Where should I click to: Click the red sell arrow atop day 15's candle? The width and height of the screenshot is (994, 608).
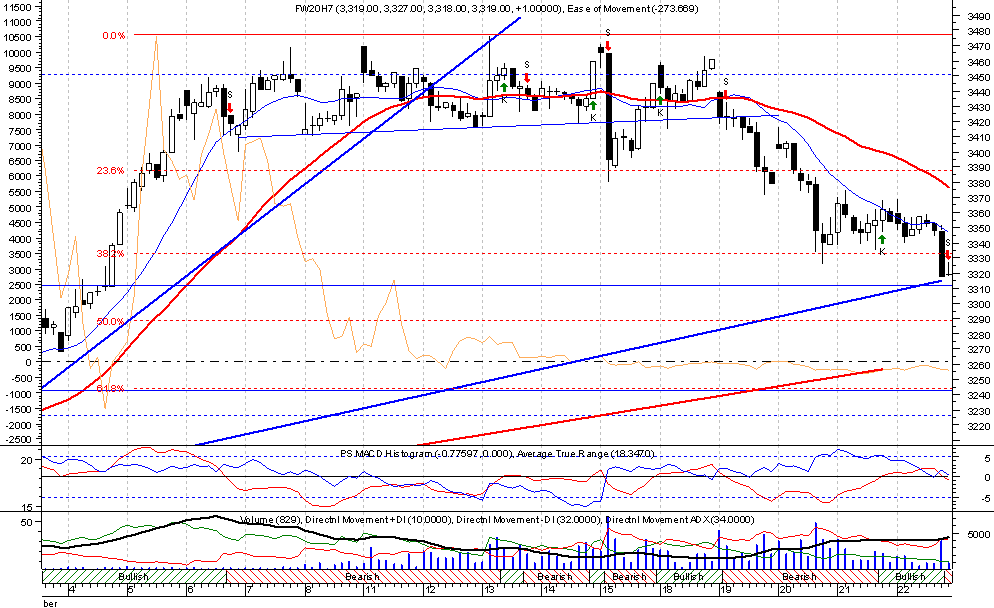point(608,46)
